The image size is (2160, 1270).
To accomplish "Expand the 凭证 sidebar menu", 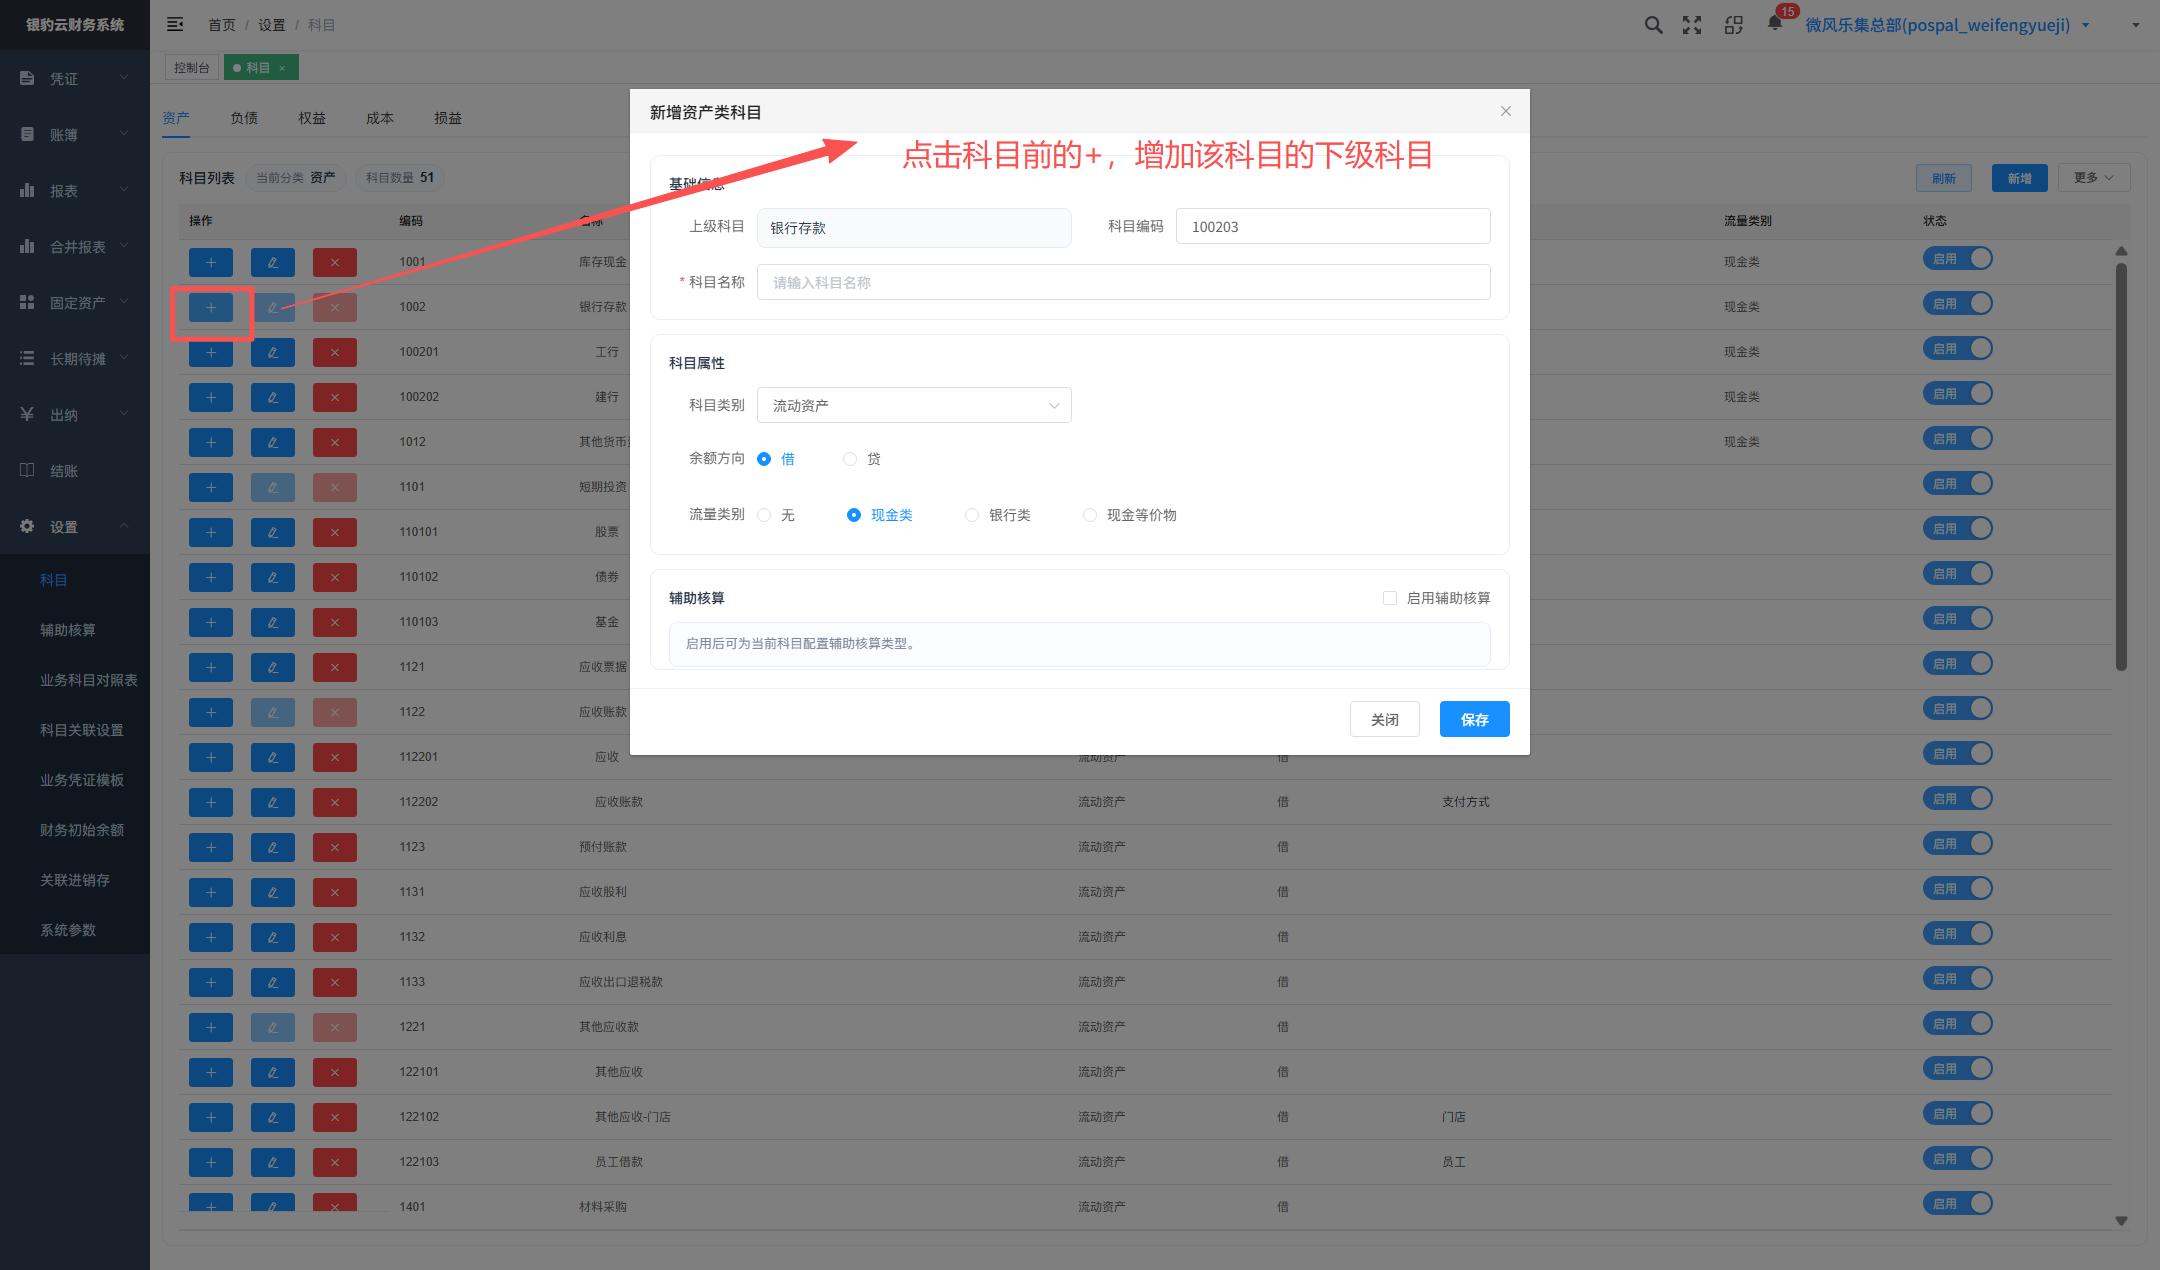I will coord(75,78).
